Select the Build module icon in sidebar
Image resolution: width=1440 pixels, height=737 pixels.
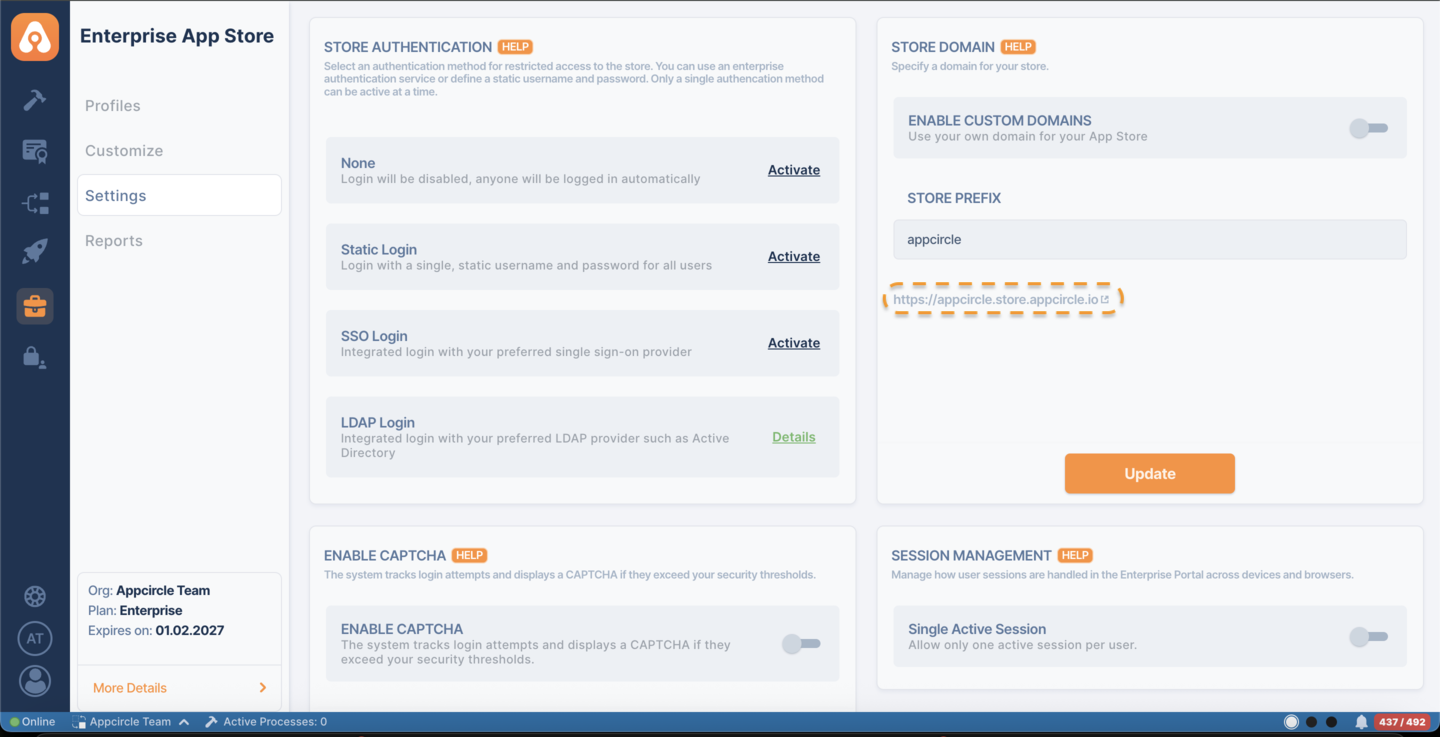(x=34, y=100)
